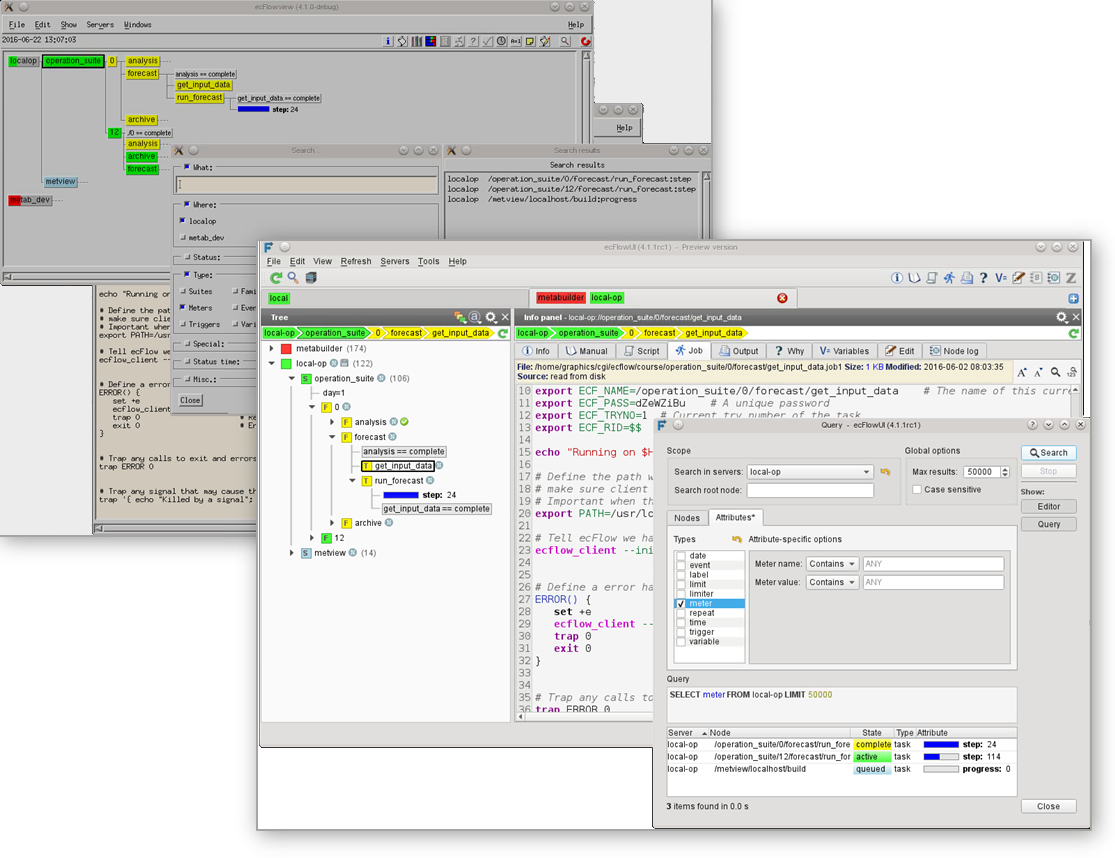Check the event type checkbox in Query
The height and width of the screenshot is (858, 1115).
[x=681, y=565]
